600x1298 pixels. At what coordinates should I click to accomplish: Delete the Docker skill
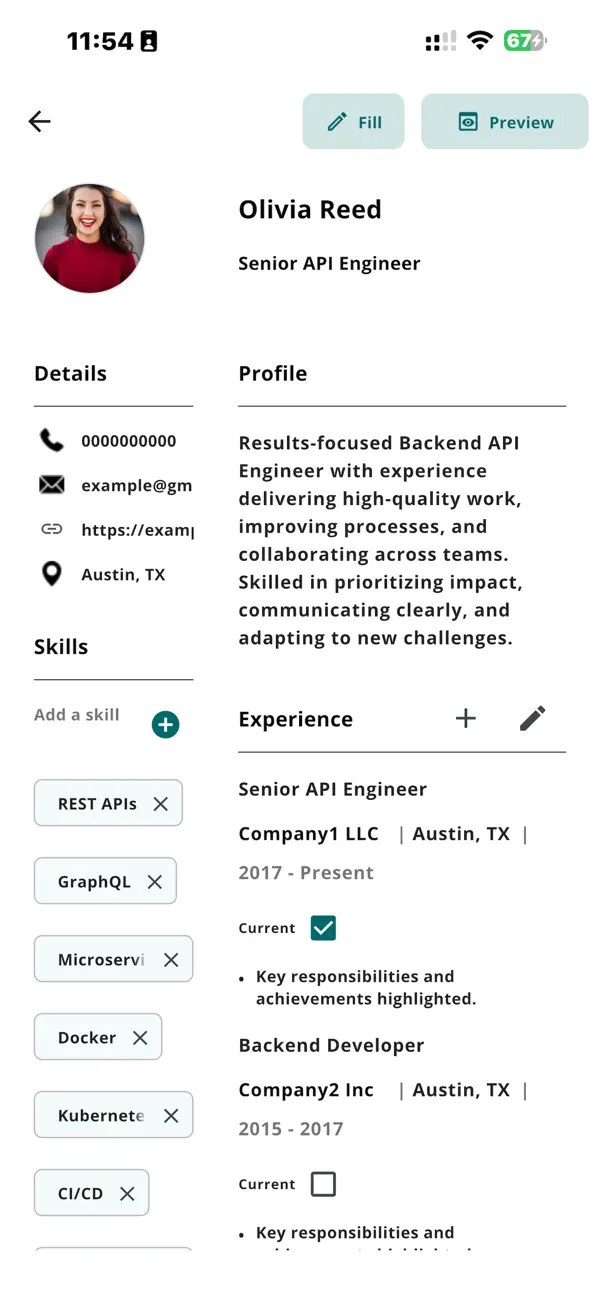click(141, 1037)
